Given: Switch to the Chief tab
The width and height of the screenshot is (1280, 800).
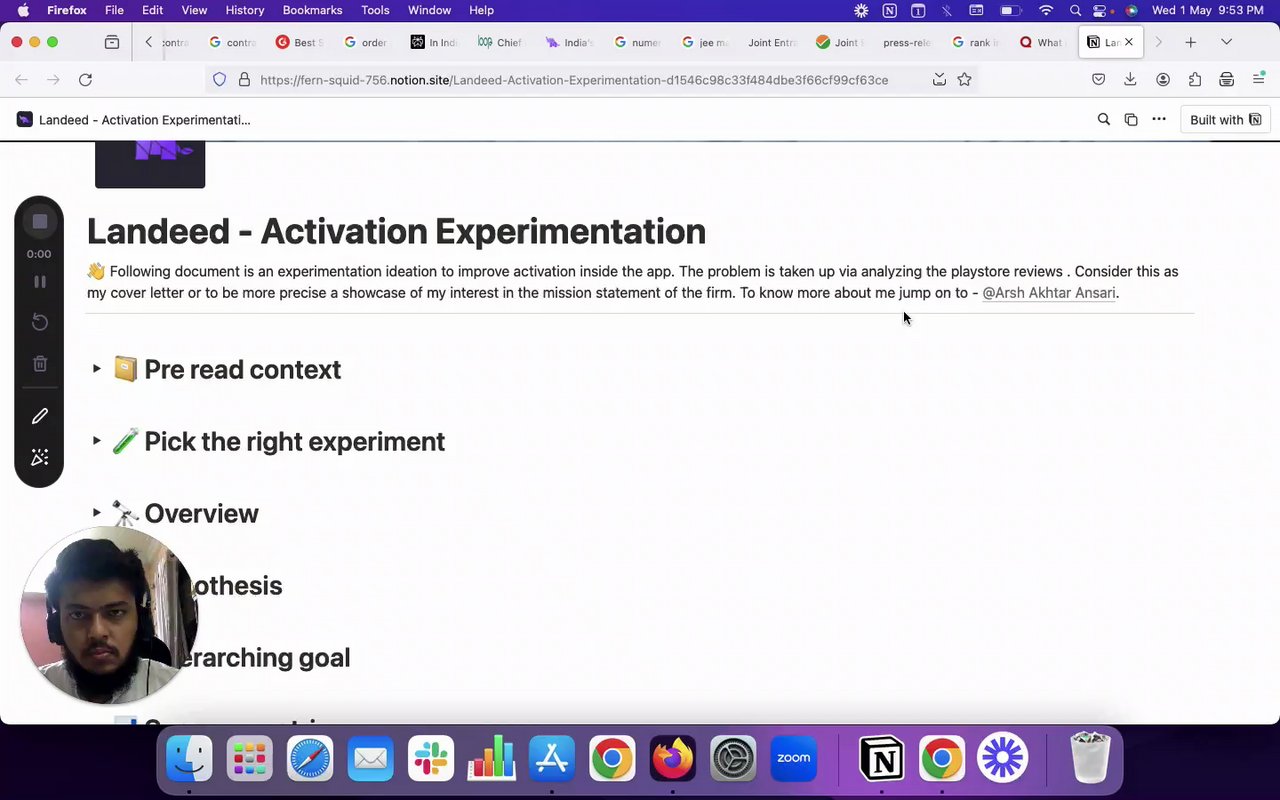Looking at the screenshot, I should click(501, 42).
